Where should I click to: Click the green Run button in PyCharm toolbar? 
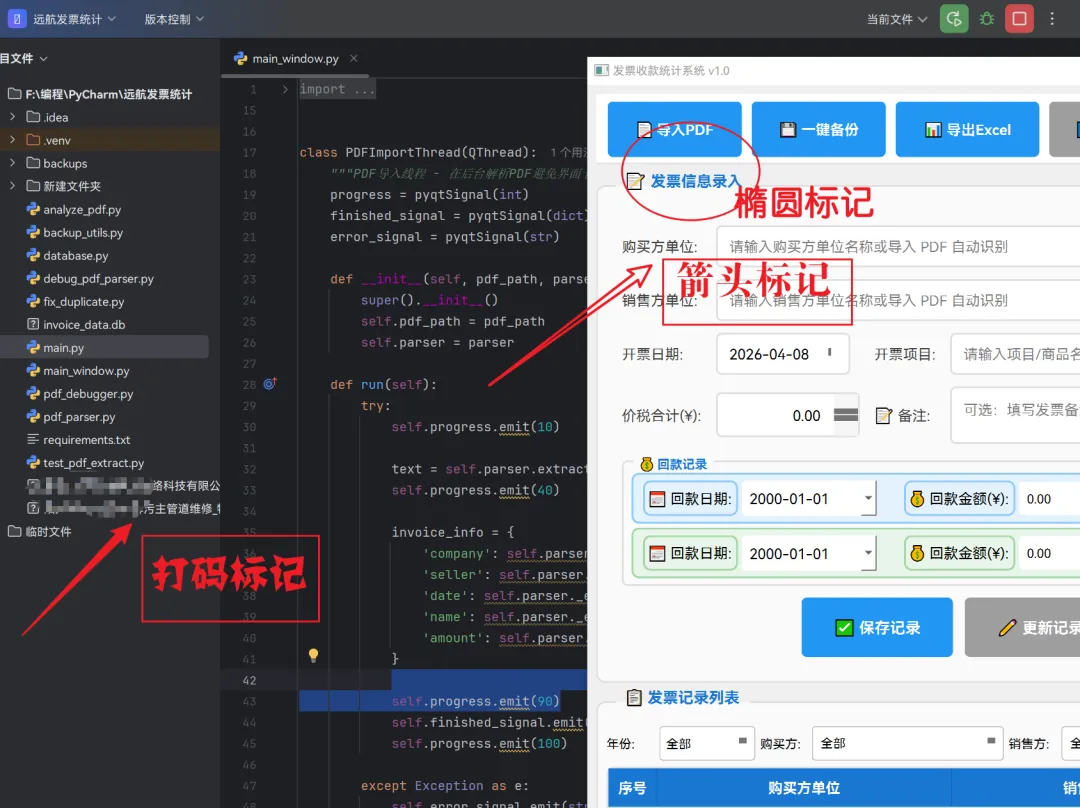pyautogui.click(x=954, y=19)
